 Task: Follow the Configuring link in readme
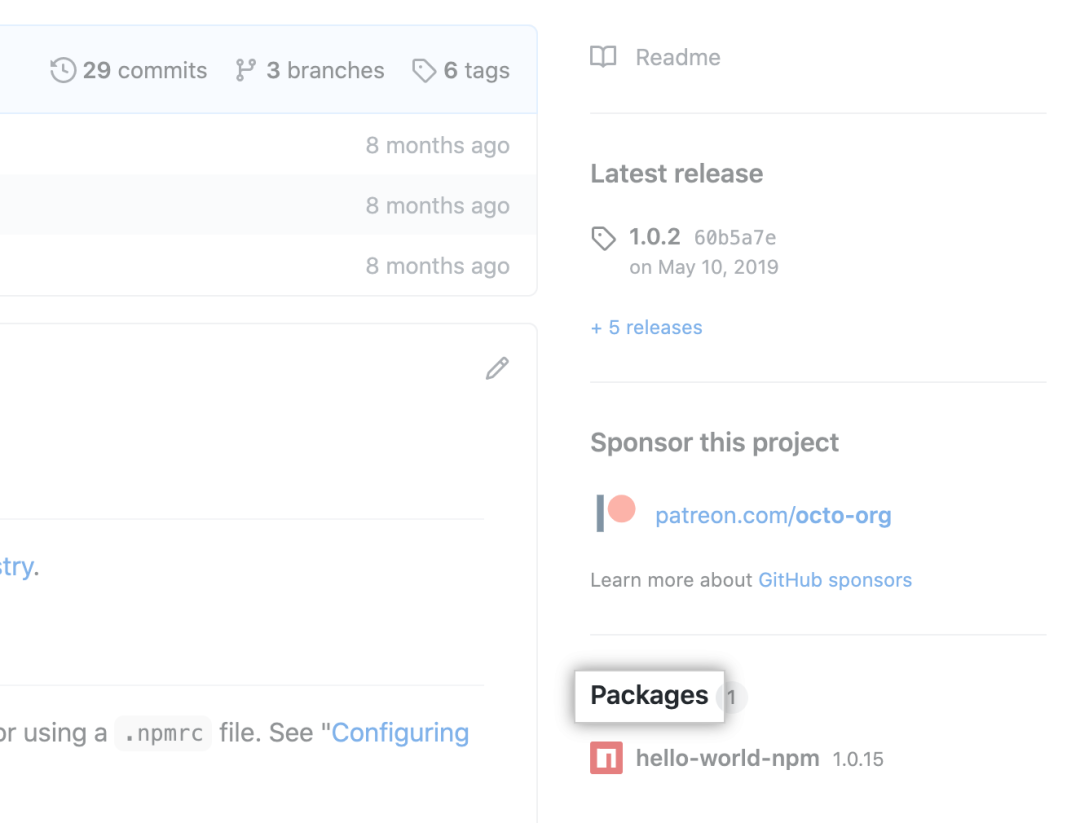point(400,733)
